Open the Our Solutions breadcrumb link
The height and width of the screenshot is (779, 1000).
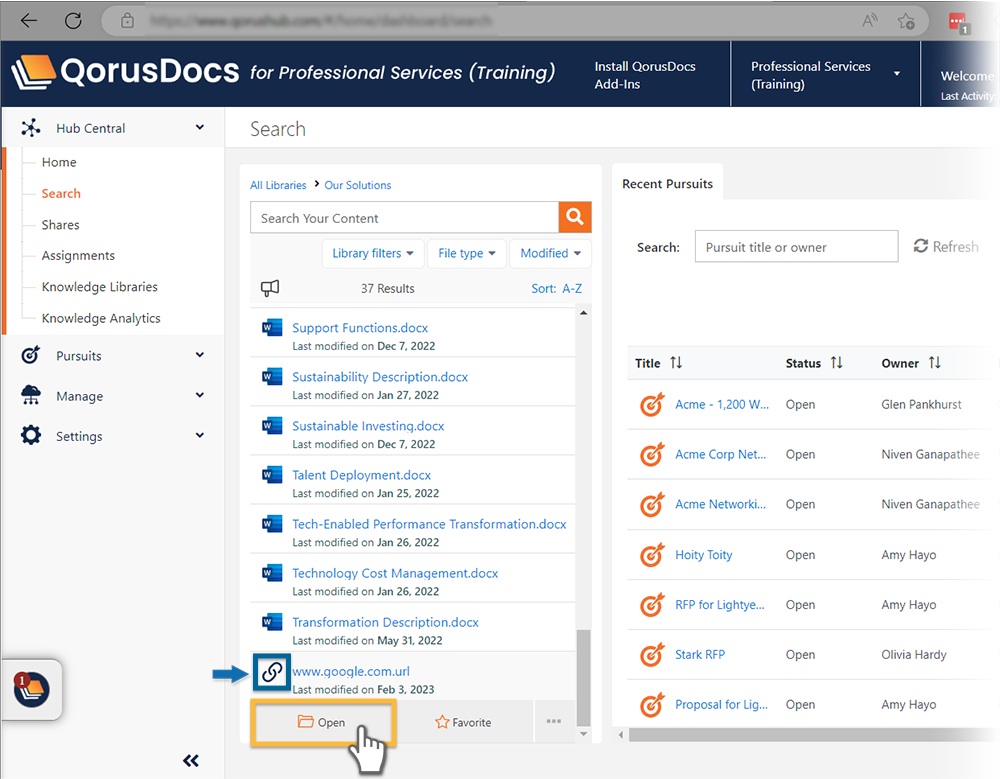coord(358,185)
